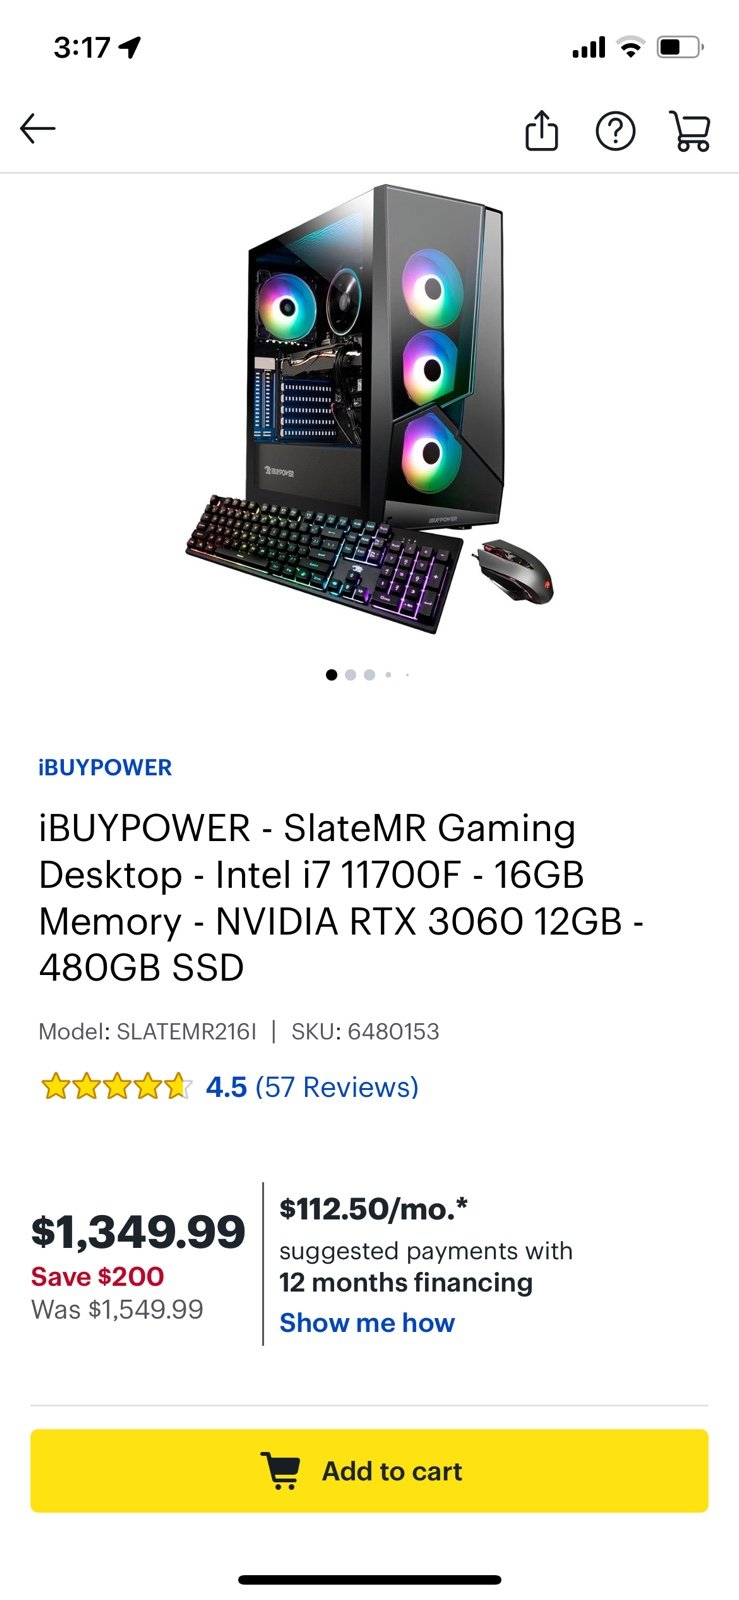
Task: Tap the 4.5 rating number
Action: (226, 1087)
